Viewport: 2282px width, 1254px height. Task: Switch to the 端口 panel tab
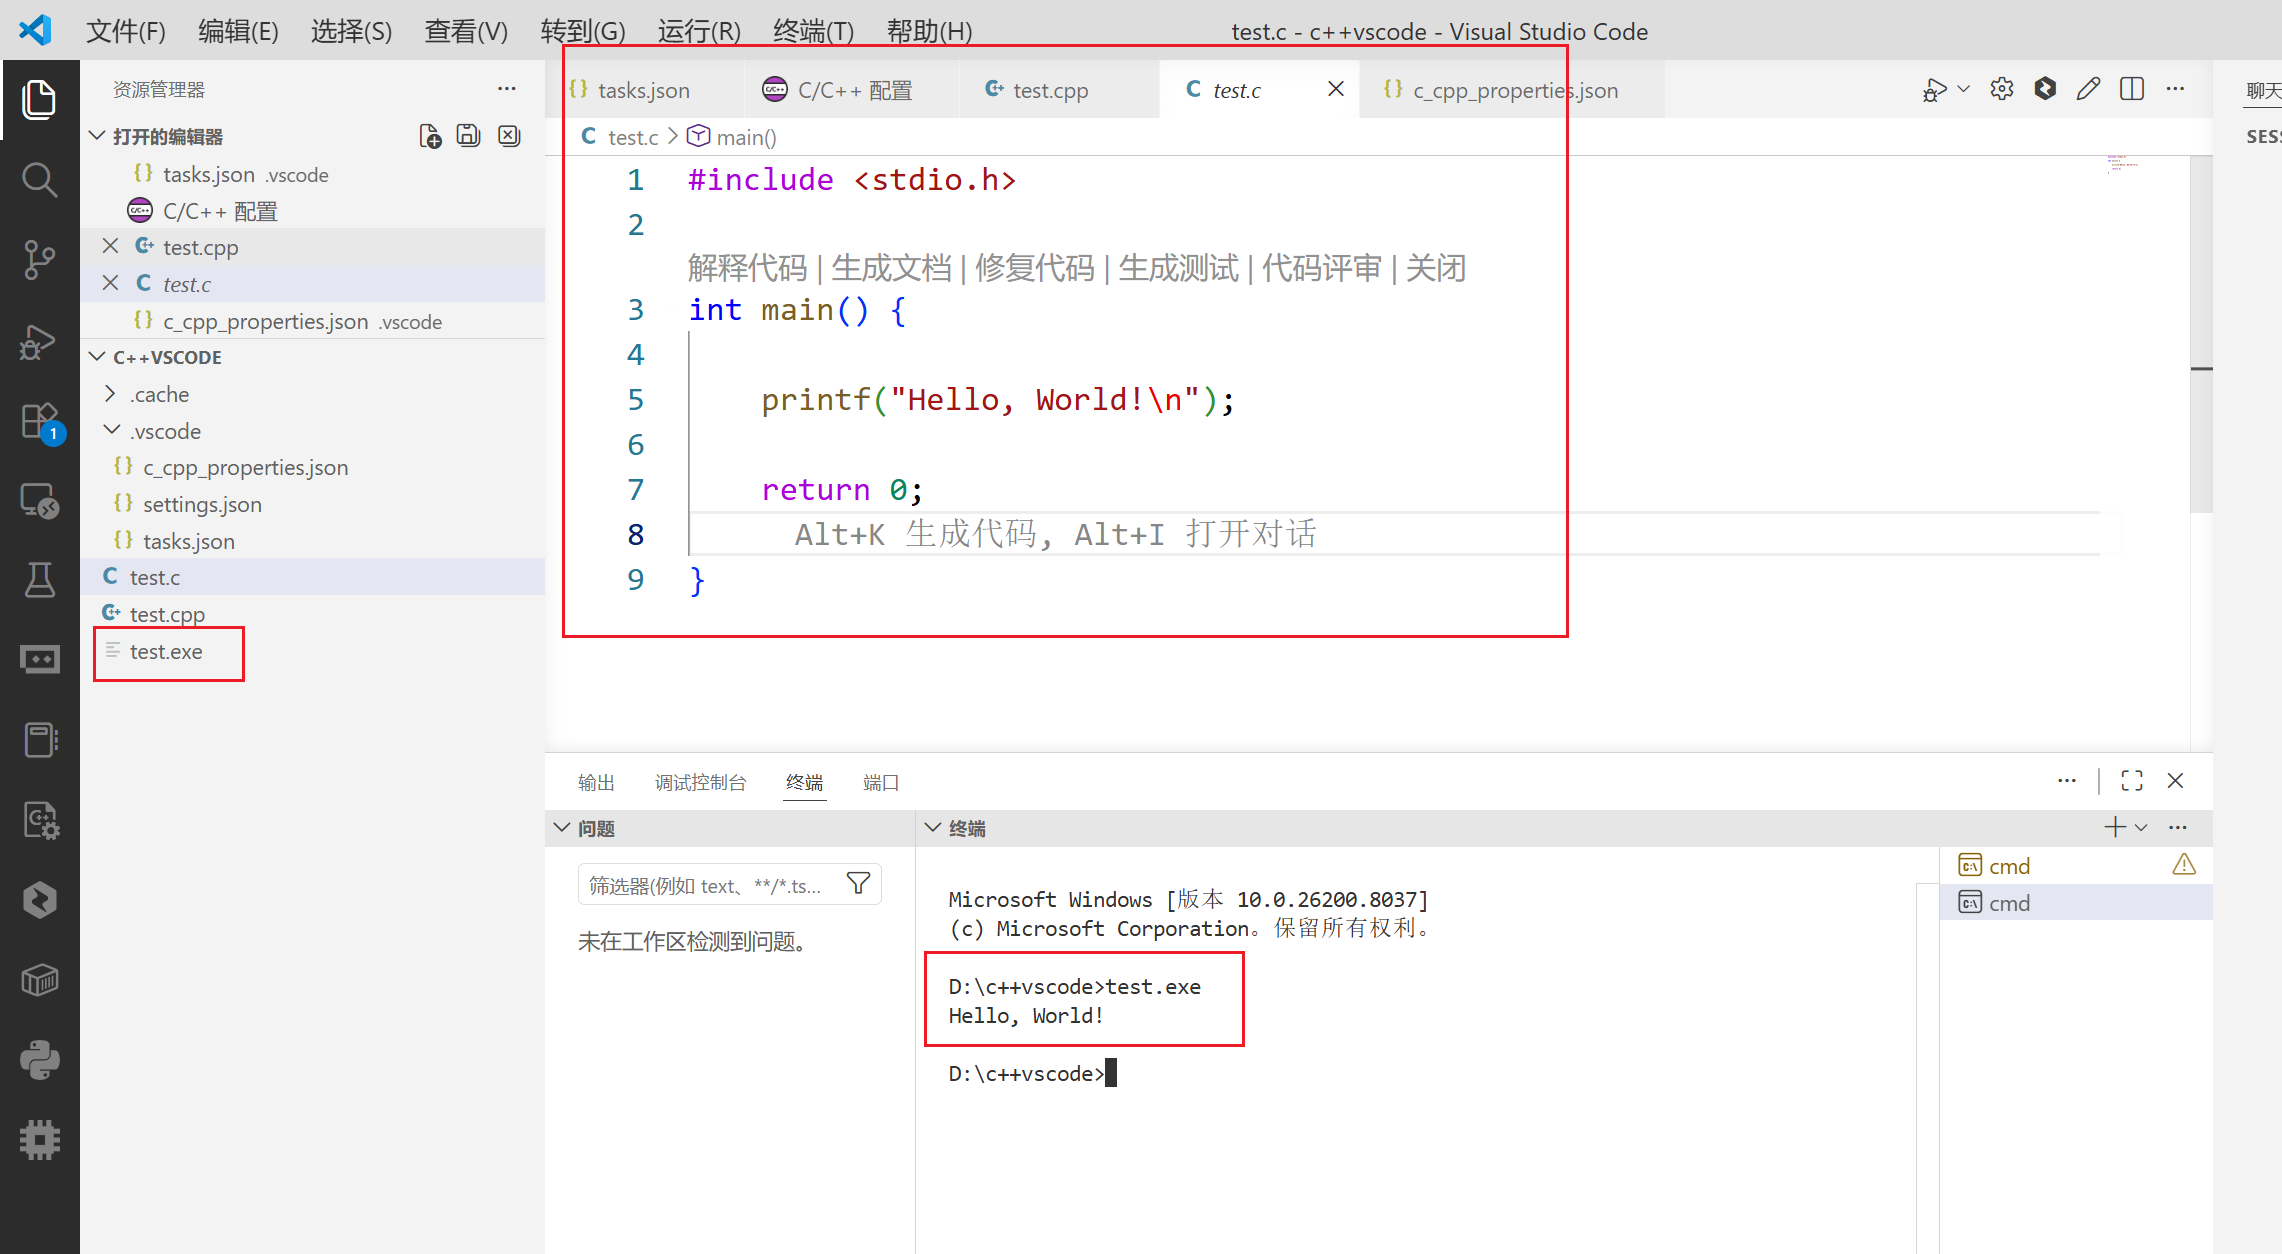(x=880, y=782)
